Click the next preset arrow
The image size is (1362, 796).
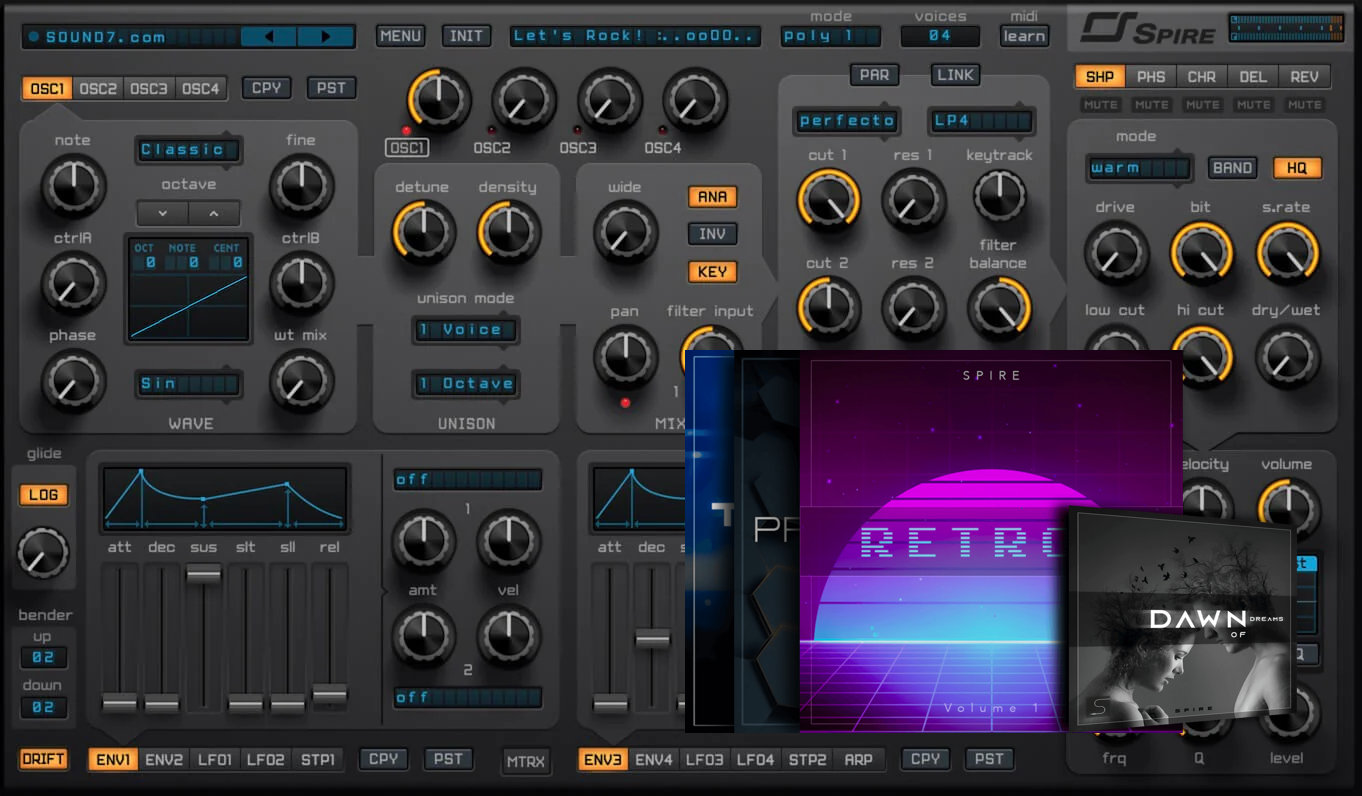click(326, 37)
